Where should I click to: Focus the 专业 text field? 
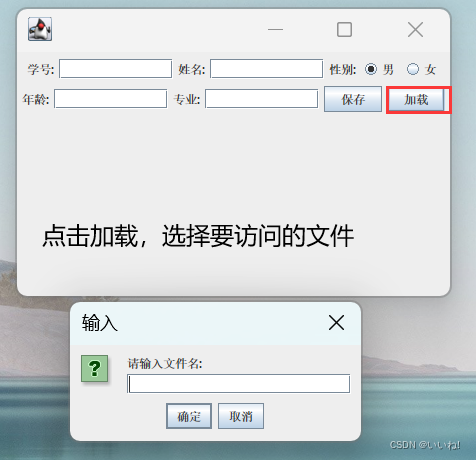click(262, 99)
